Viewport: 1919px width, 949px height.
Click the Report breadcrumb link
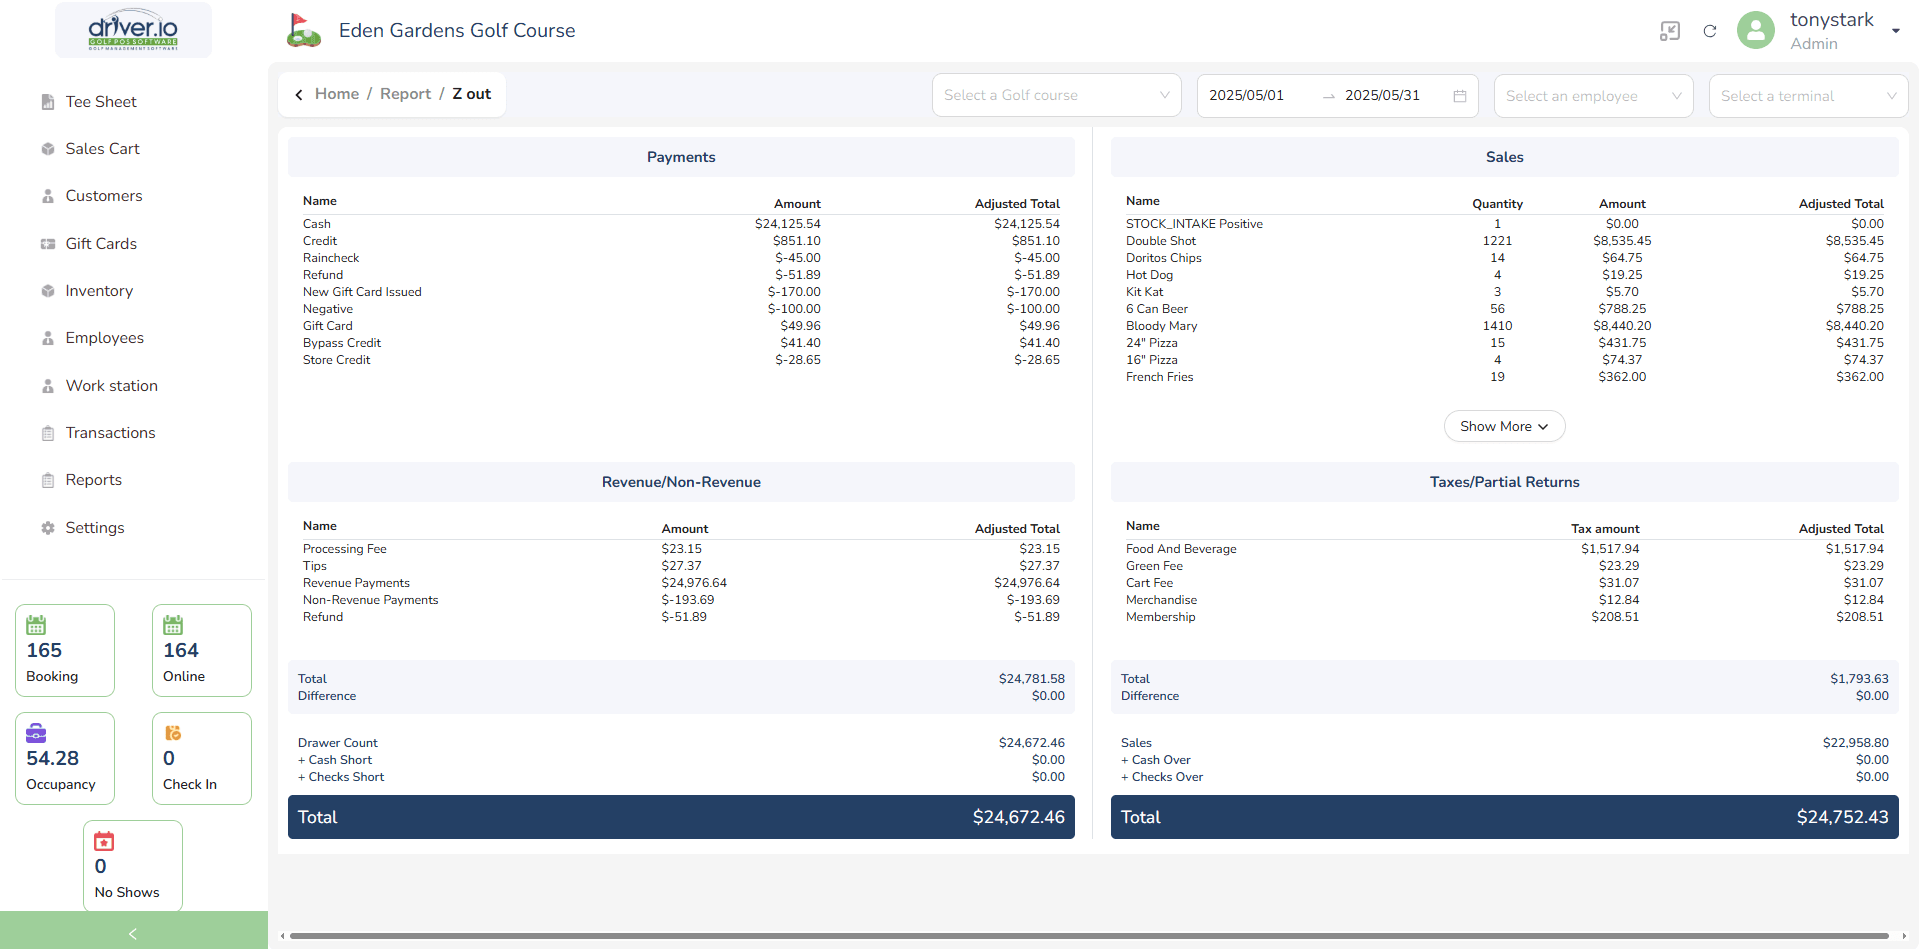pyautogui.click(x=405, y=94)
